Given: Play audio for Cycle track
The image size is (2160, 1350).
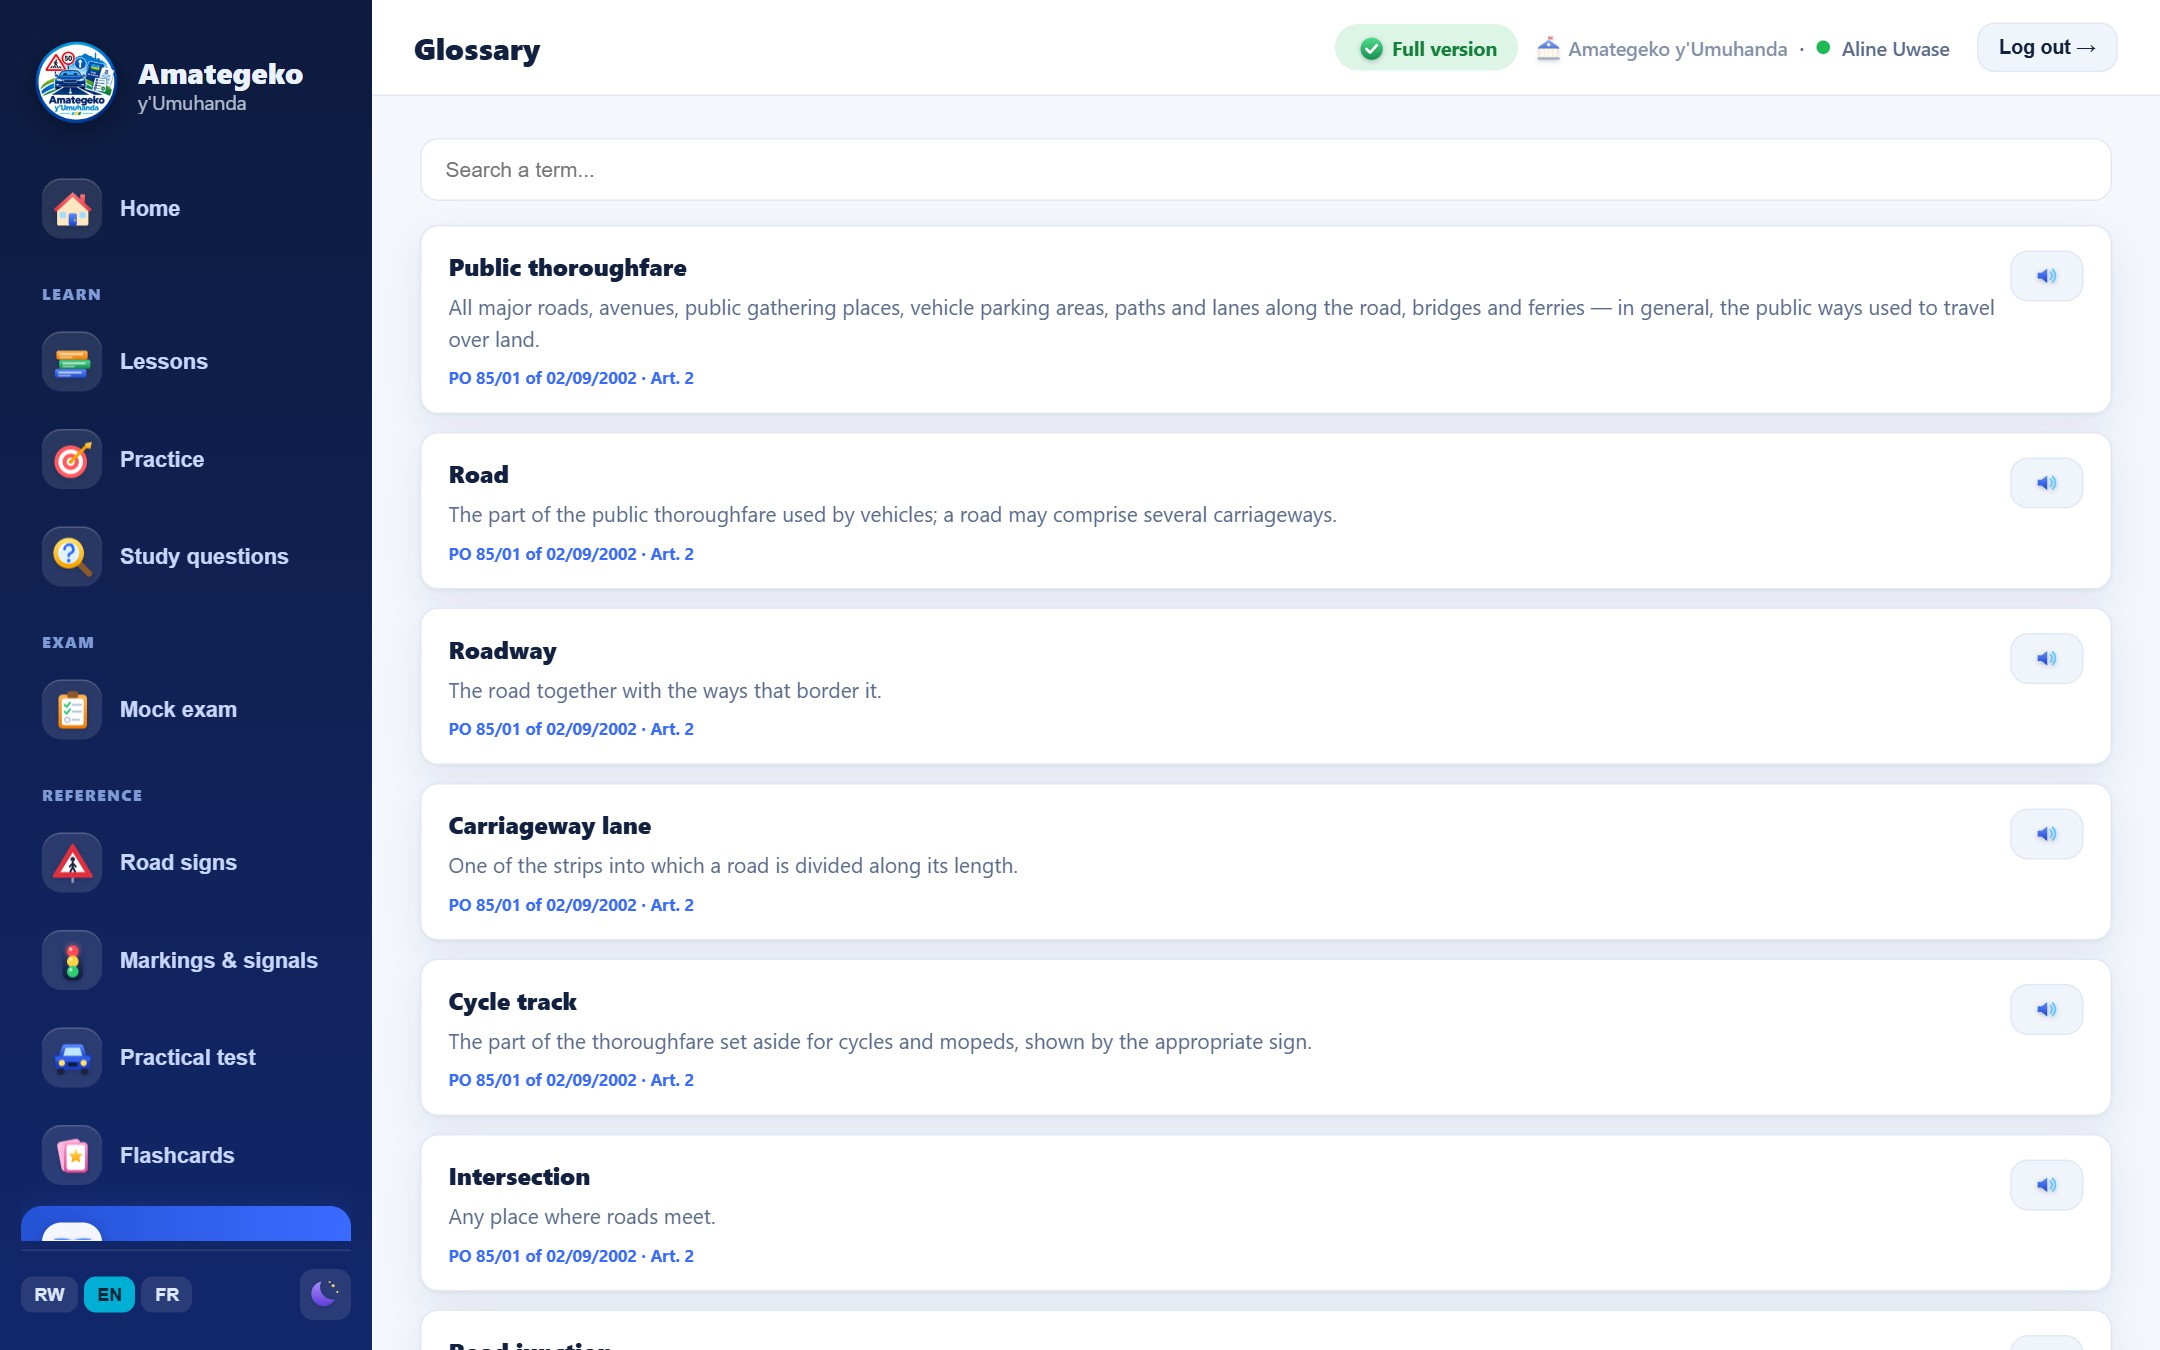Looking at the screenshot, I should 2046,1010.
